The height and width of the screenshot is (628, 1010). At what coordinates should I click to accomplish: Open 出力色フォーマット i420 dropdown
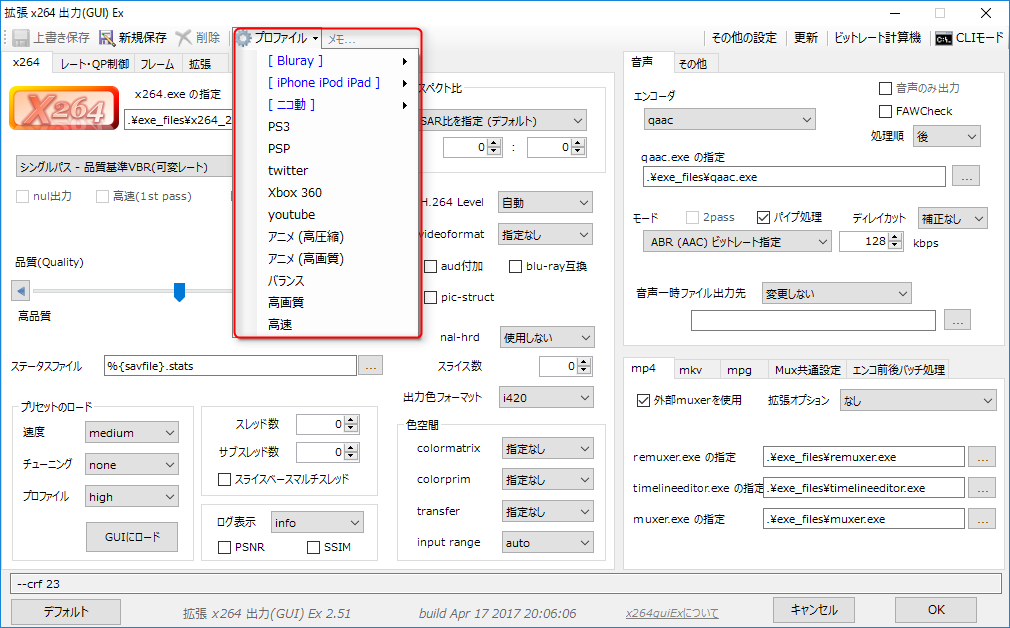click(546, 397)
